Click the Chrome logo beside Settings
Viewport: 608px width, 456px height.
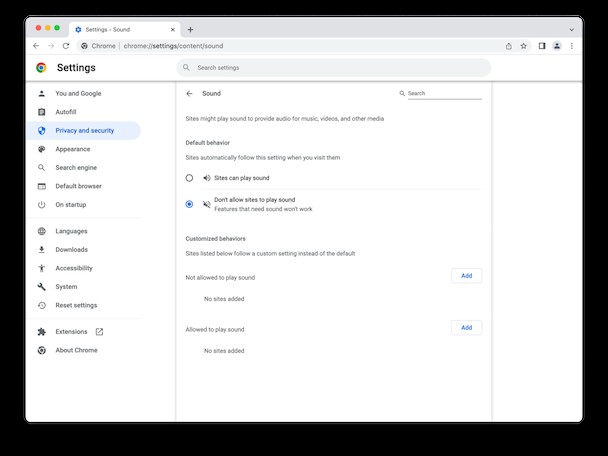41,67
